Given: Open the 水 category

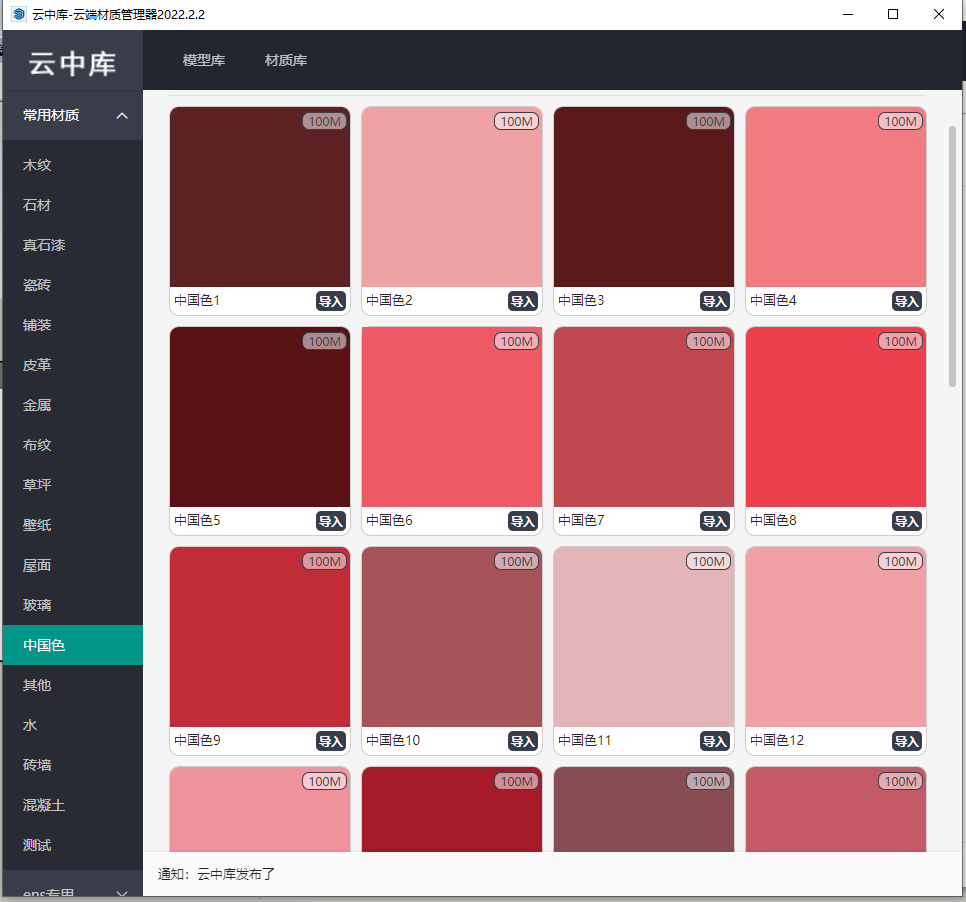Looking at the screenshot, I should [x=73, y=725].
